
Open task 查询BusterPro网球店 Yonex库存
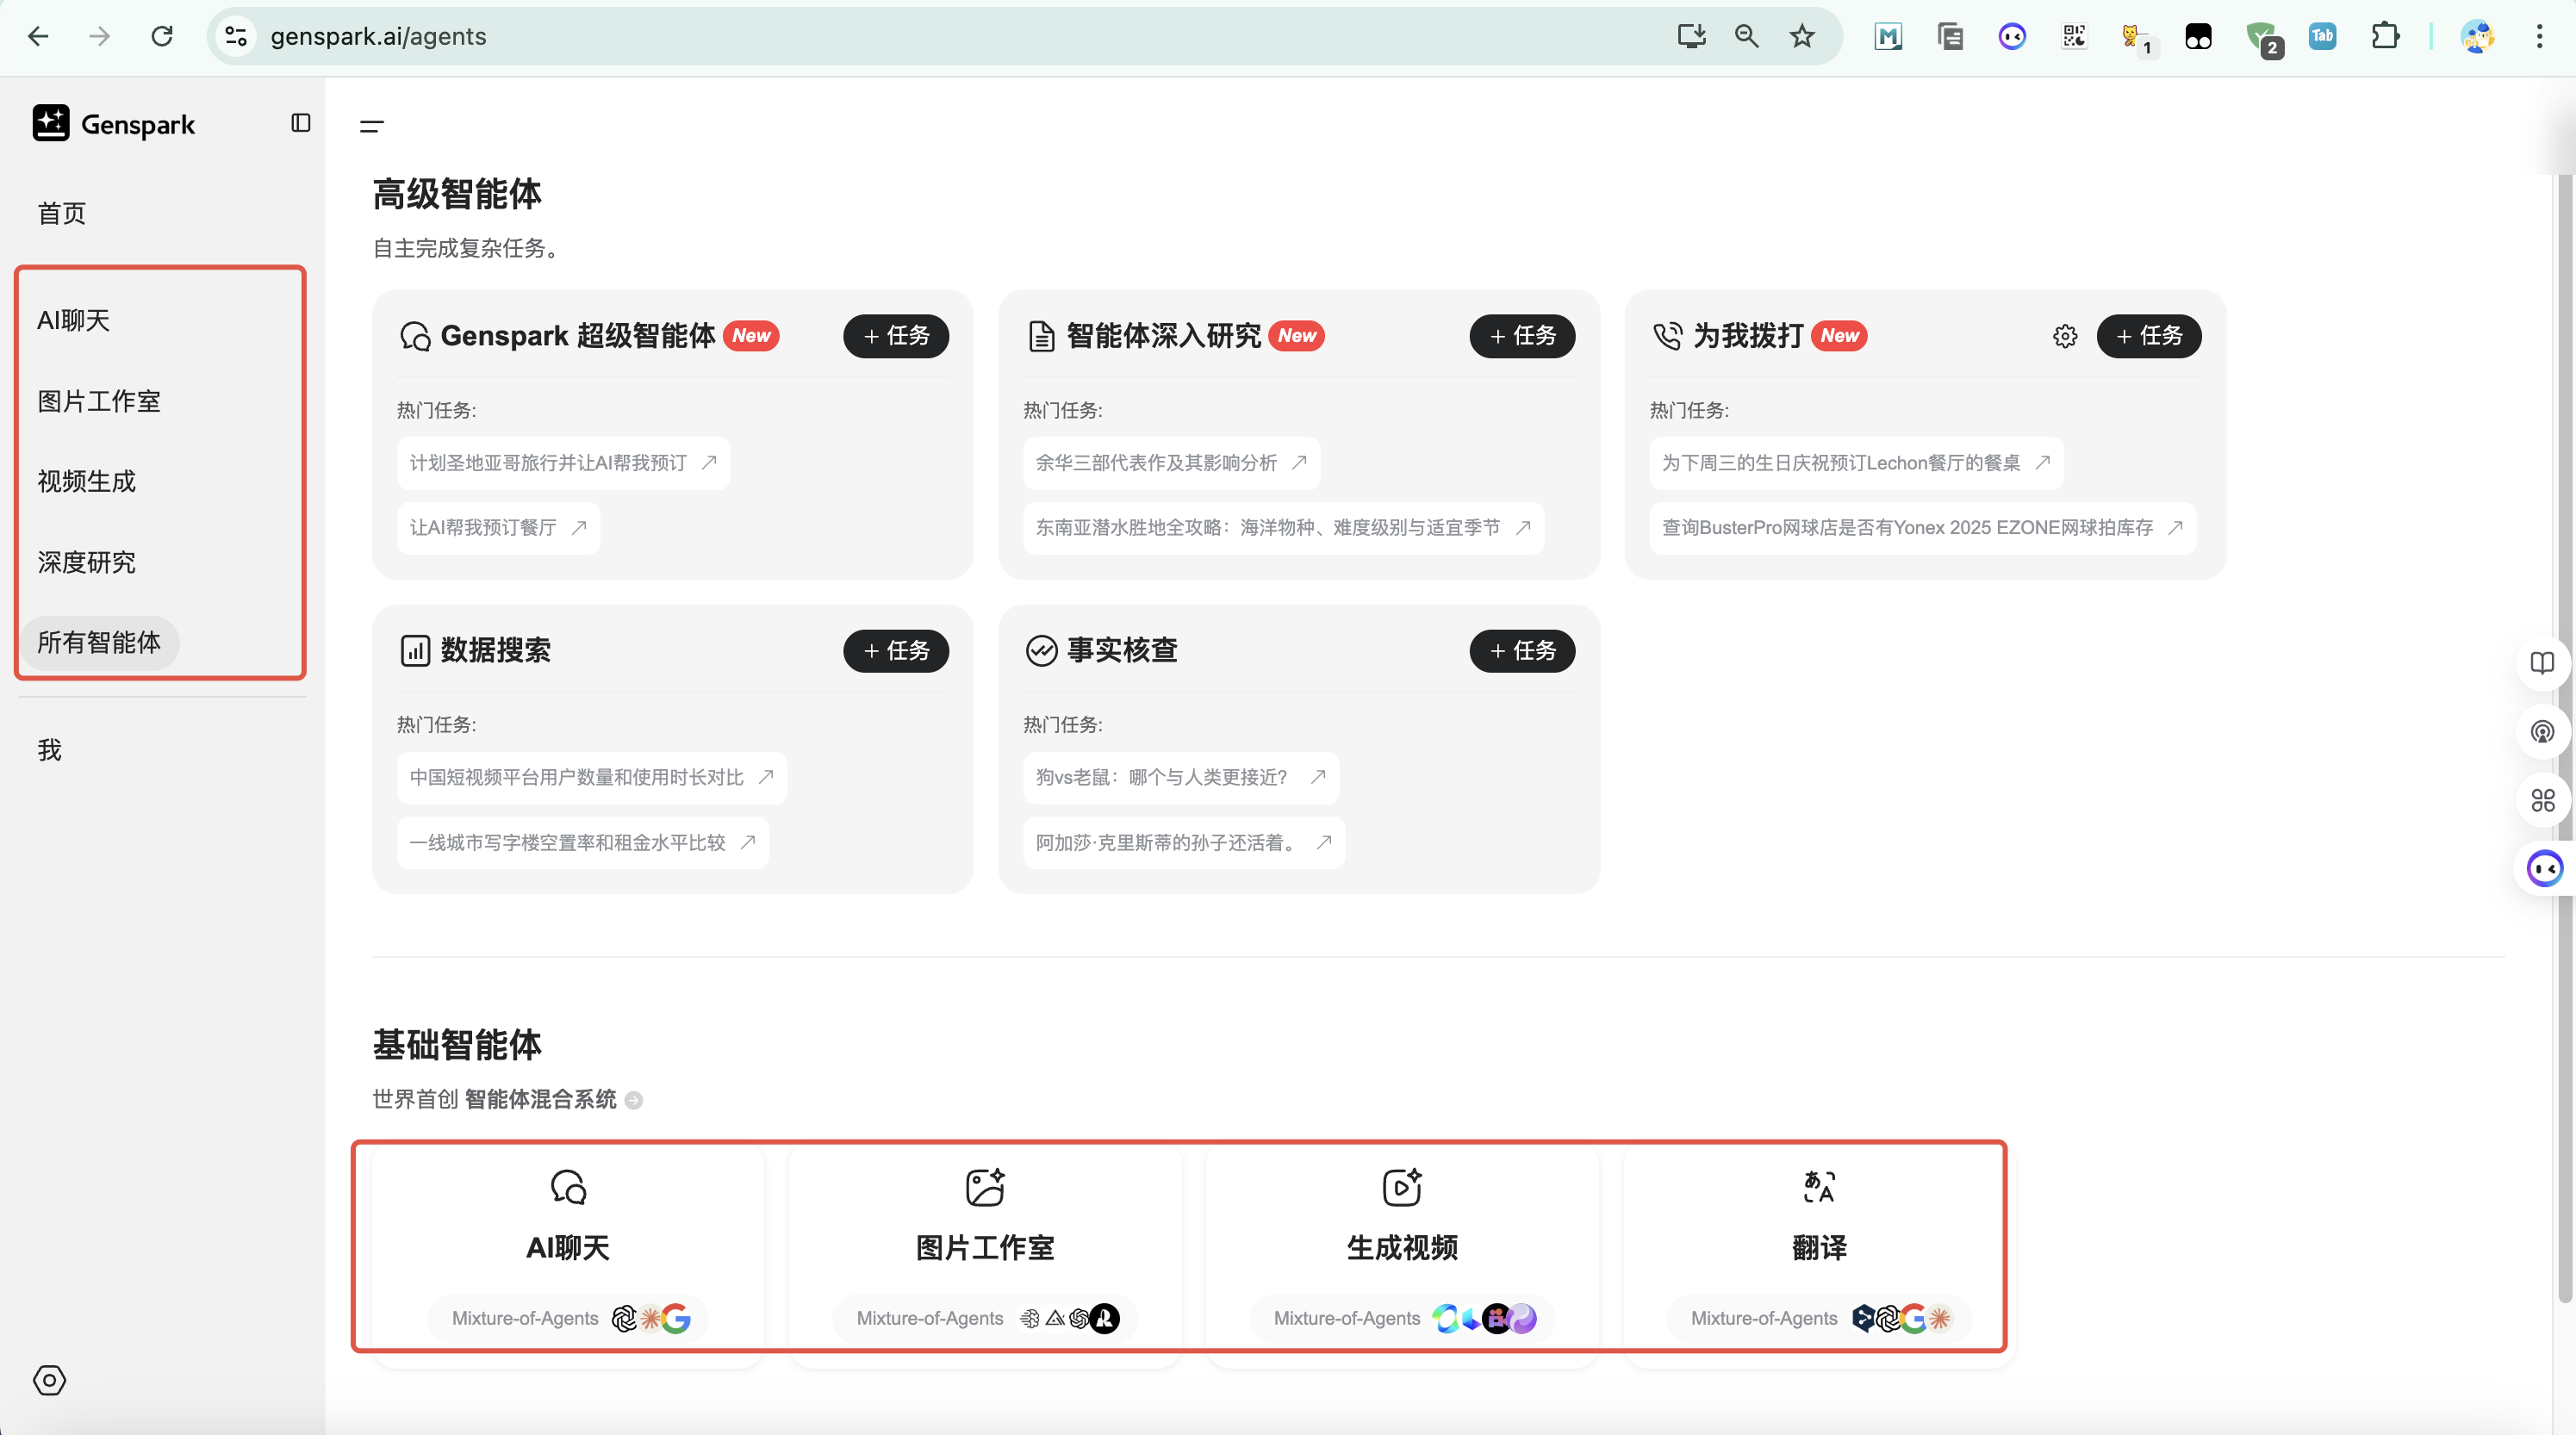pyautogui.click(x=1923, y=528)
